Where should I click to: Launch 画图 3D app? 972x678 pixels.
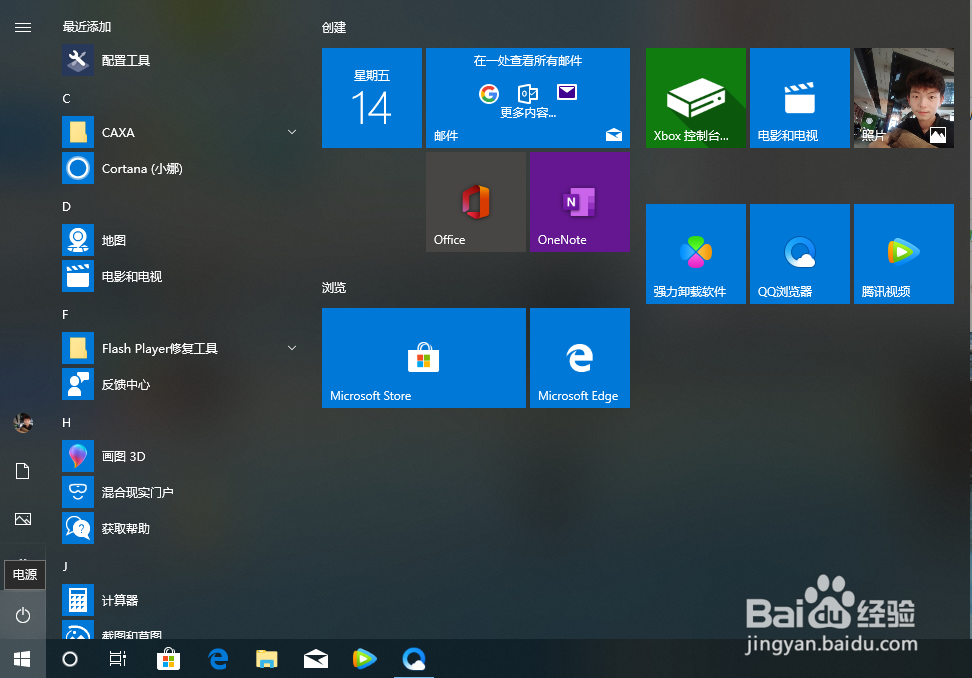coord(180,456)
